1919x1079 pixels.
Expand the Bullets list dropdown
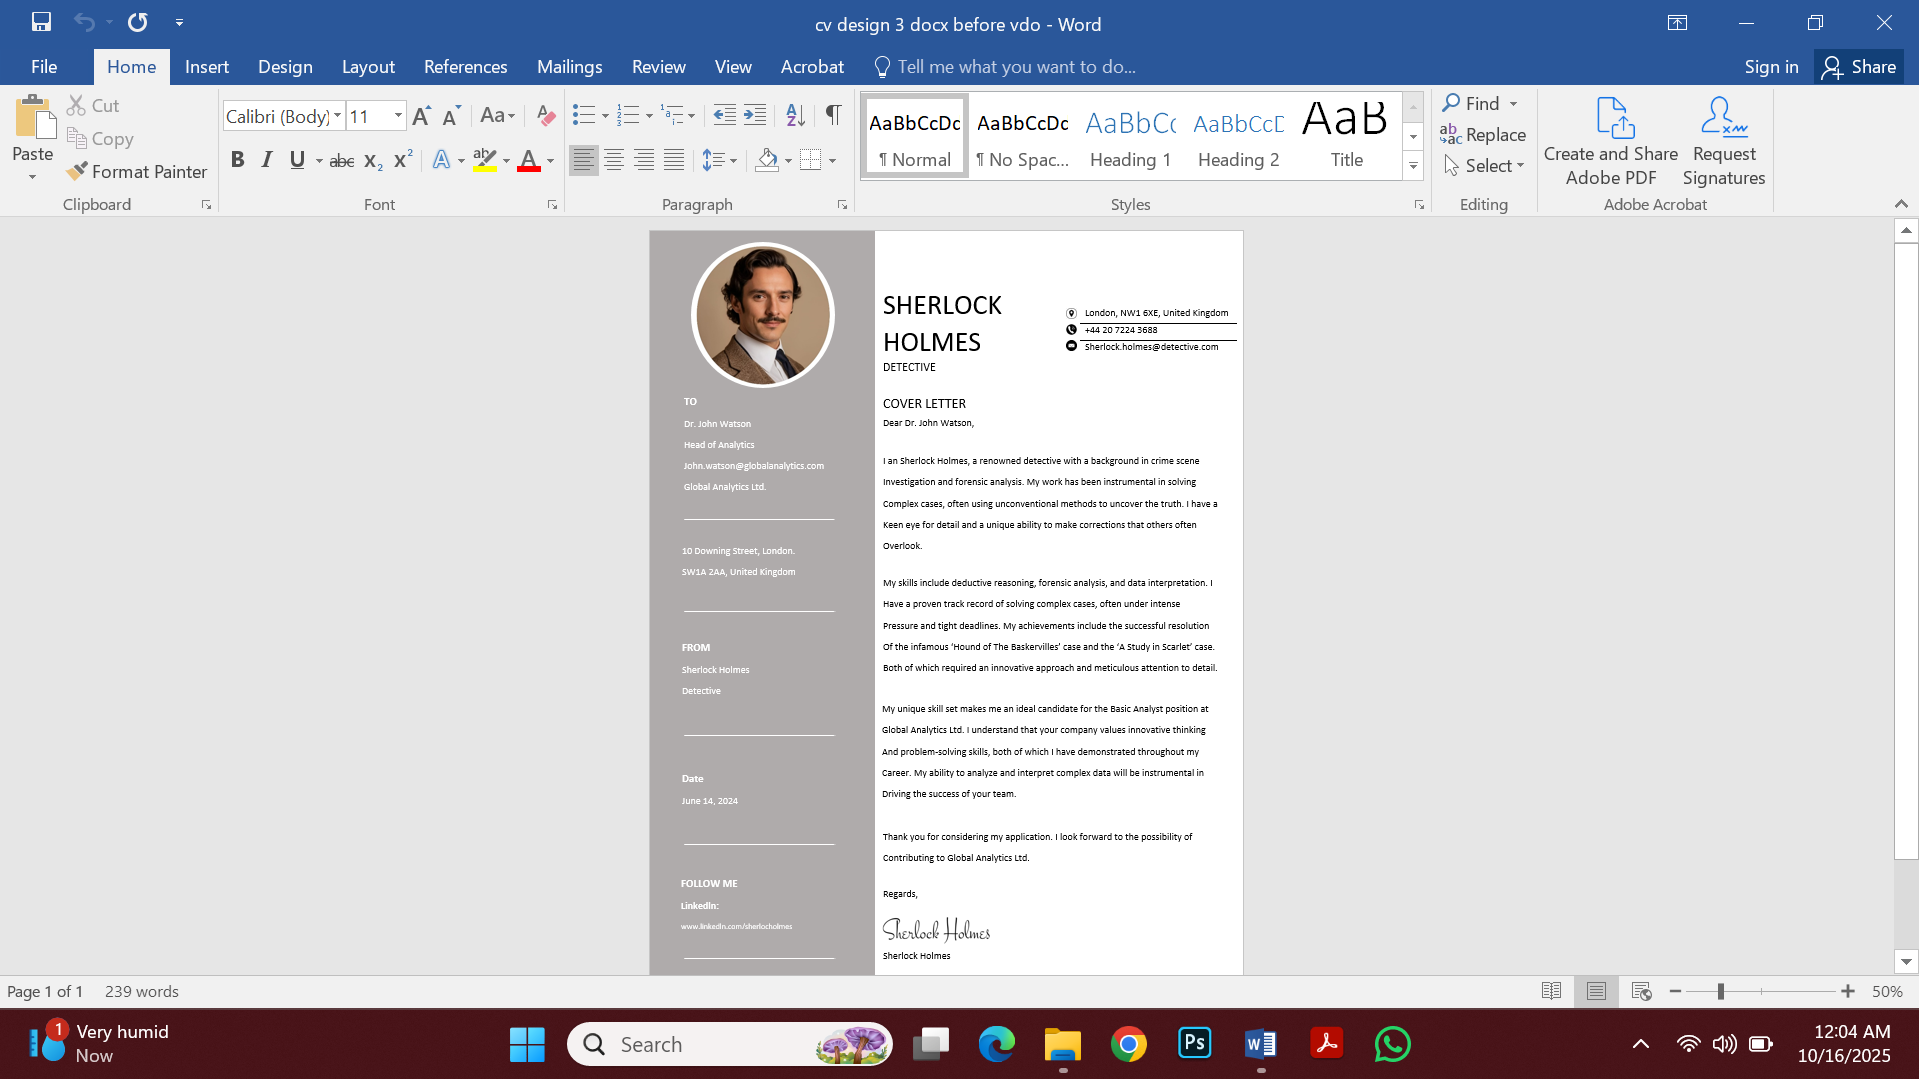click(606, 115)
